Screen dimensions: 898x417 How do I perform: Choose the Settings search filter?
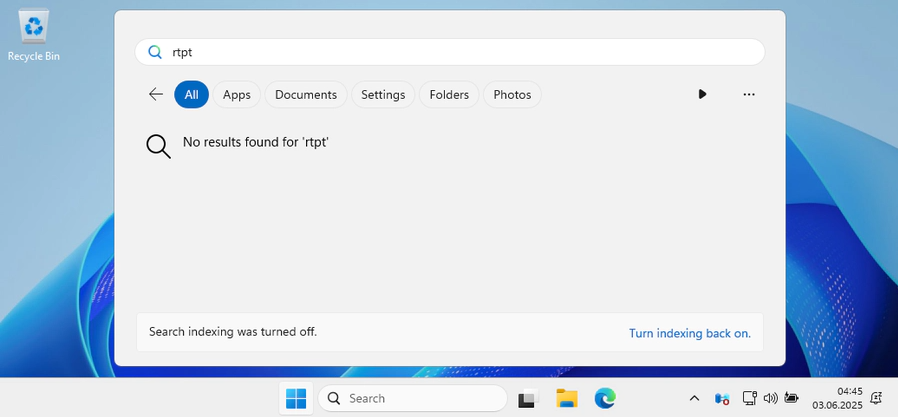(383, 94)
